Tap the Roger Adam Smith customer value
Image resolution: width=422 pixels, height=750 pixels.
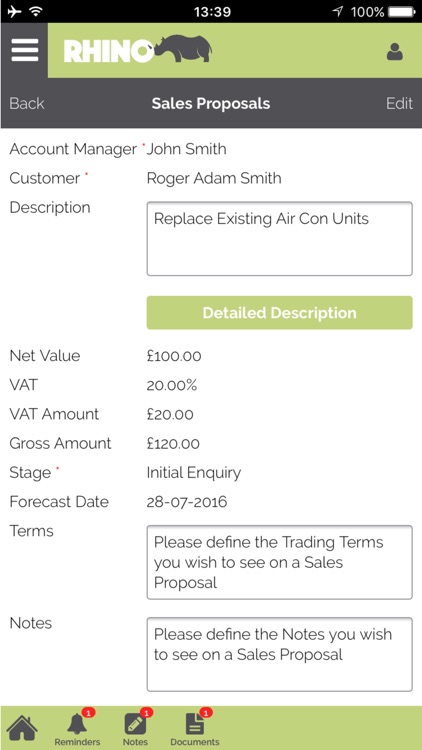point(214,178)
